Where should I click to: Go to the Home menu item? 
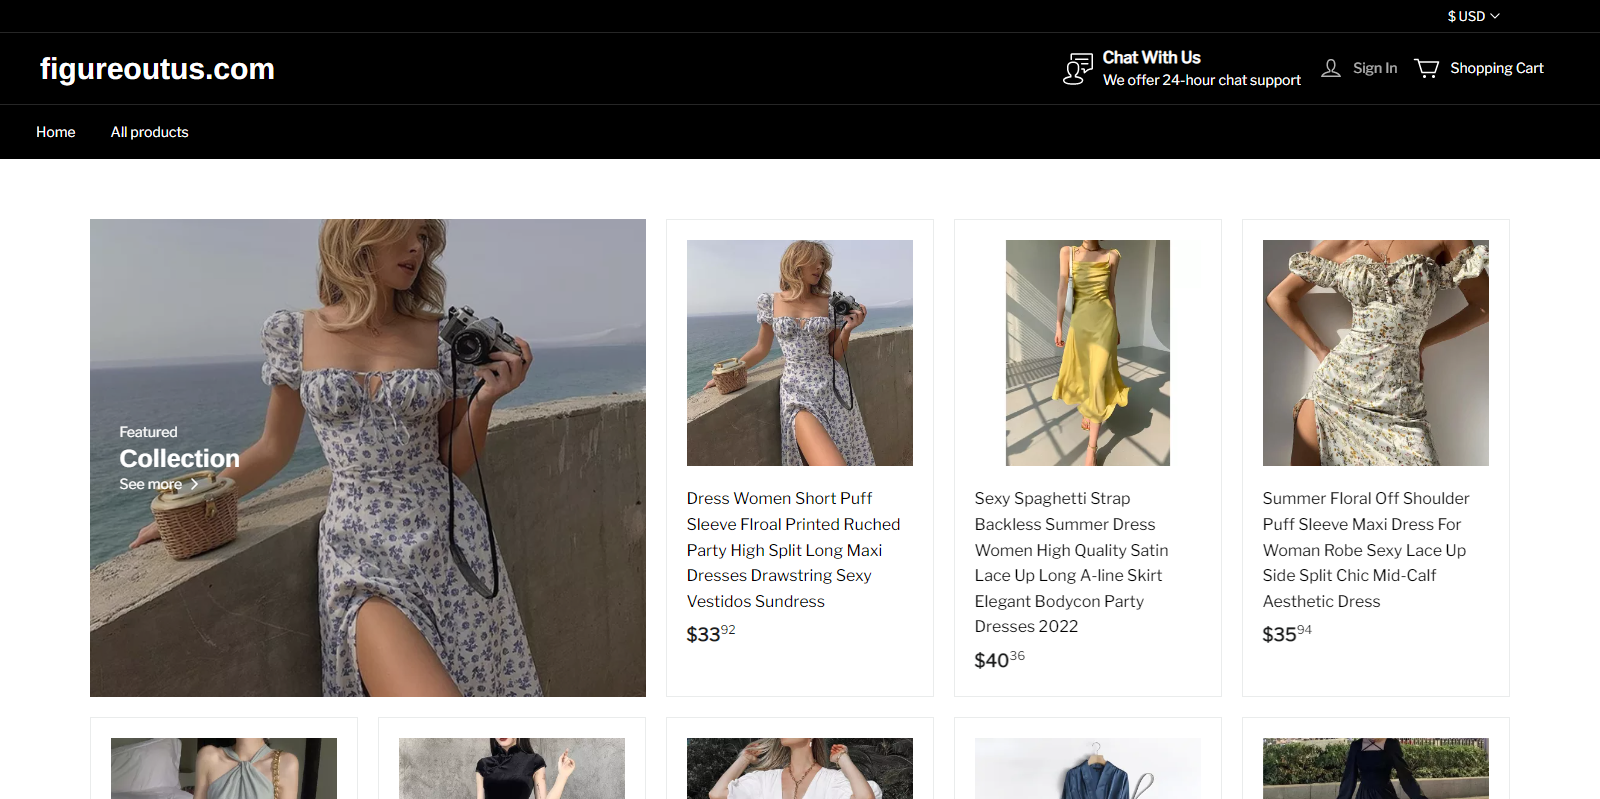pos(56,132)
